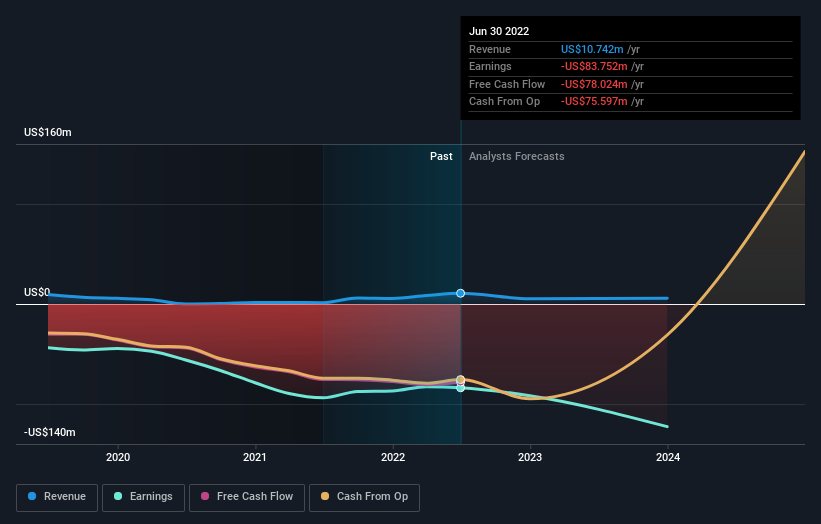Click the US$10.742m revenue value in tooltip

(x=592, y=49)
